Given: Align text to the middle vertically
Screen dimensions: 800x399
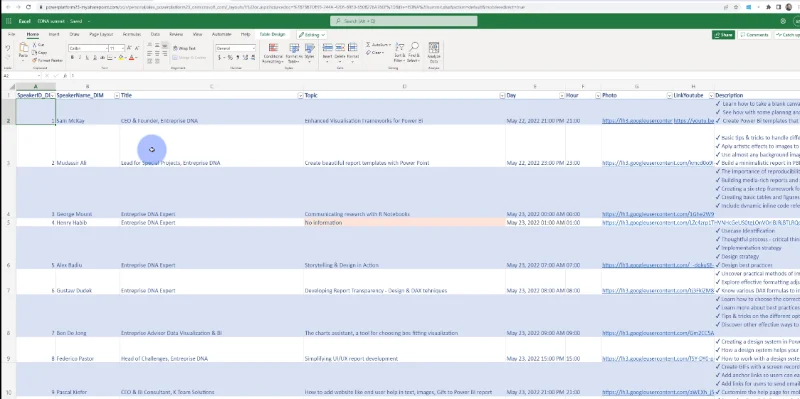Looking at the screenshot, I should (157, 45).
